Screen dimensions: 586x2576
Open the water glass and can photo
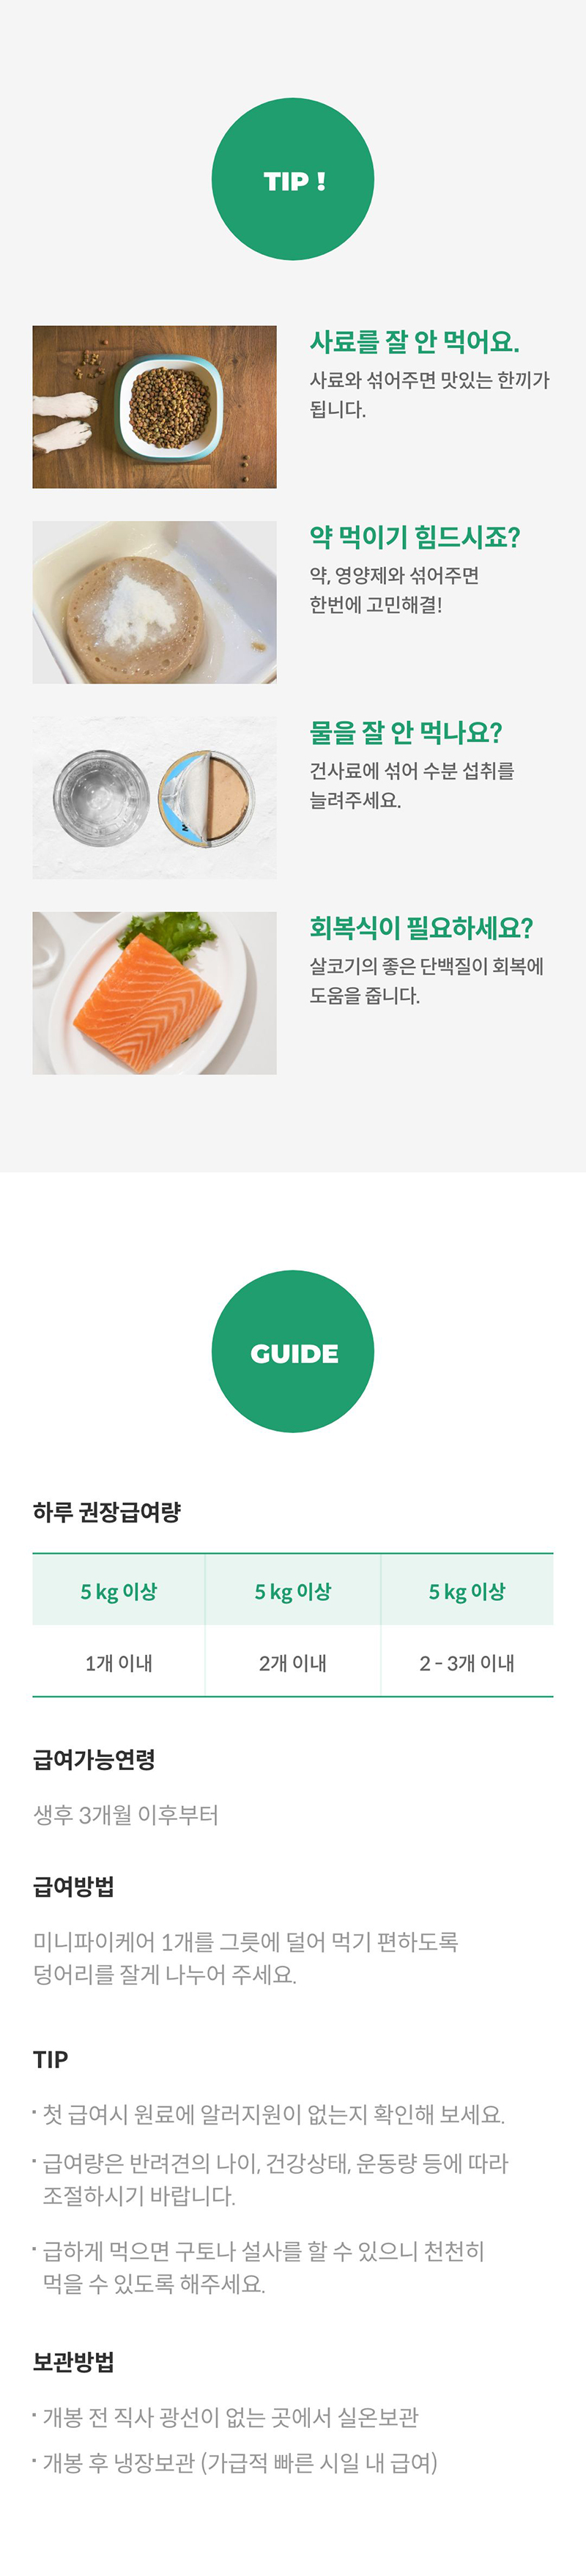[154, 798]
